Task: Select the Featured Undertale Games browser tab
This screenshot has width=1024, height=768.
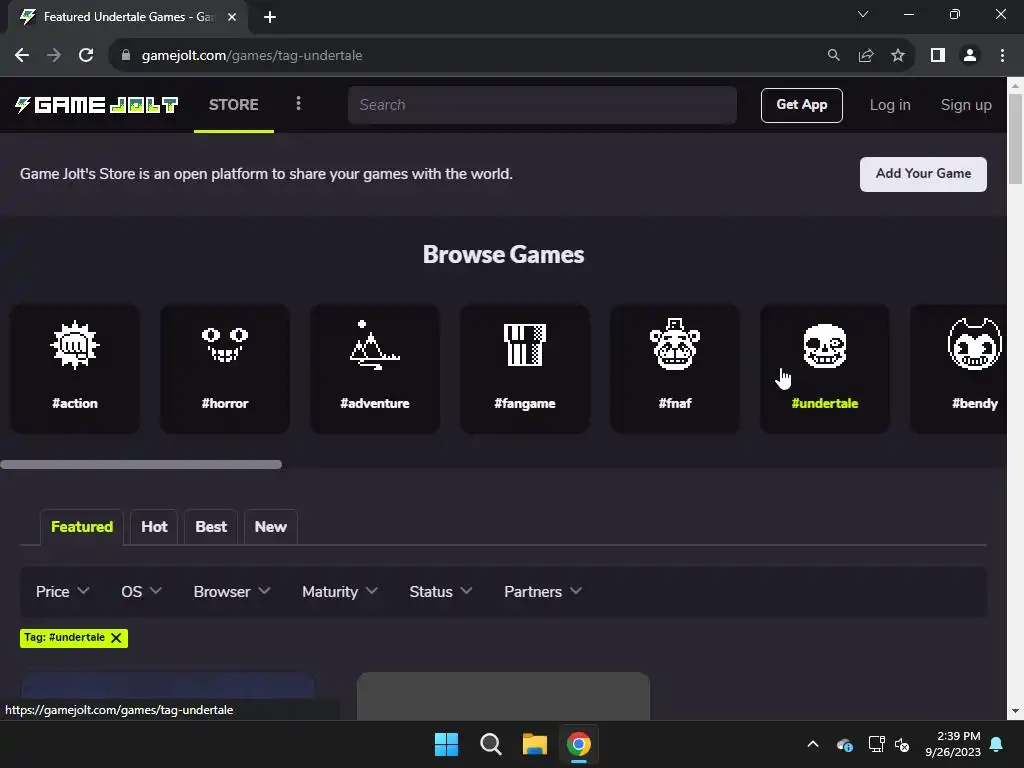Action: [x=127, y=17]
